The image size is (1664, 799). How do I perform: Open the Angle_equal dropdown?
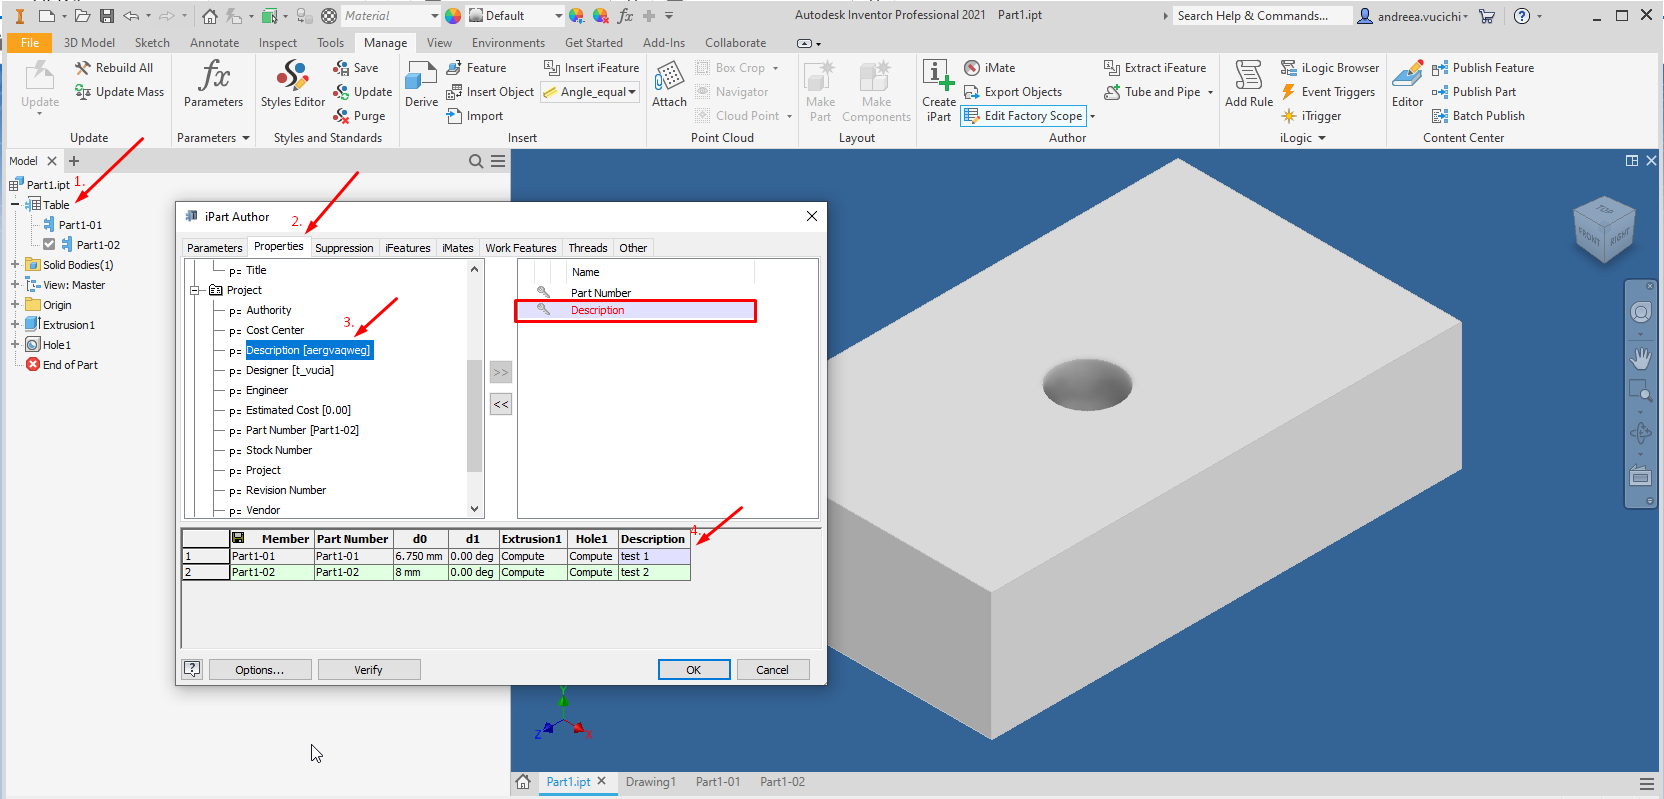point(632,92)
